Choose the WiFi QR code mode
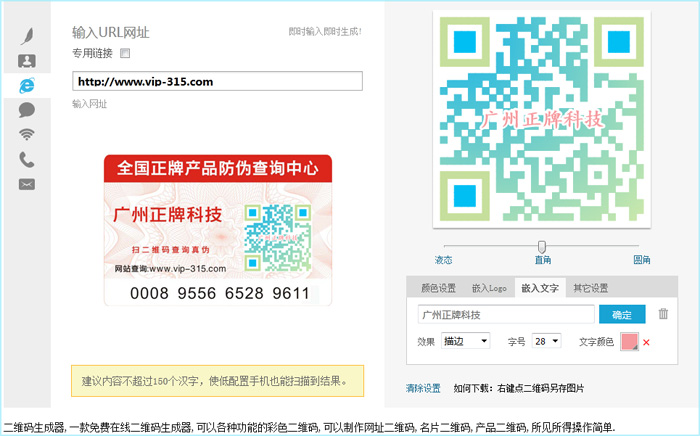The width and height of the screenshot is (700, 436). point(27,134)
